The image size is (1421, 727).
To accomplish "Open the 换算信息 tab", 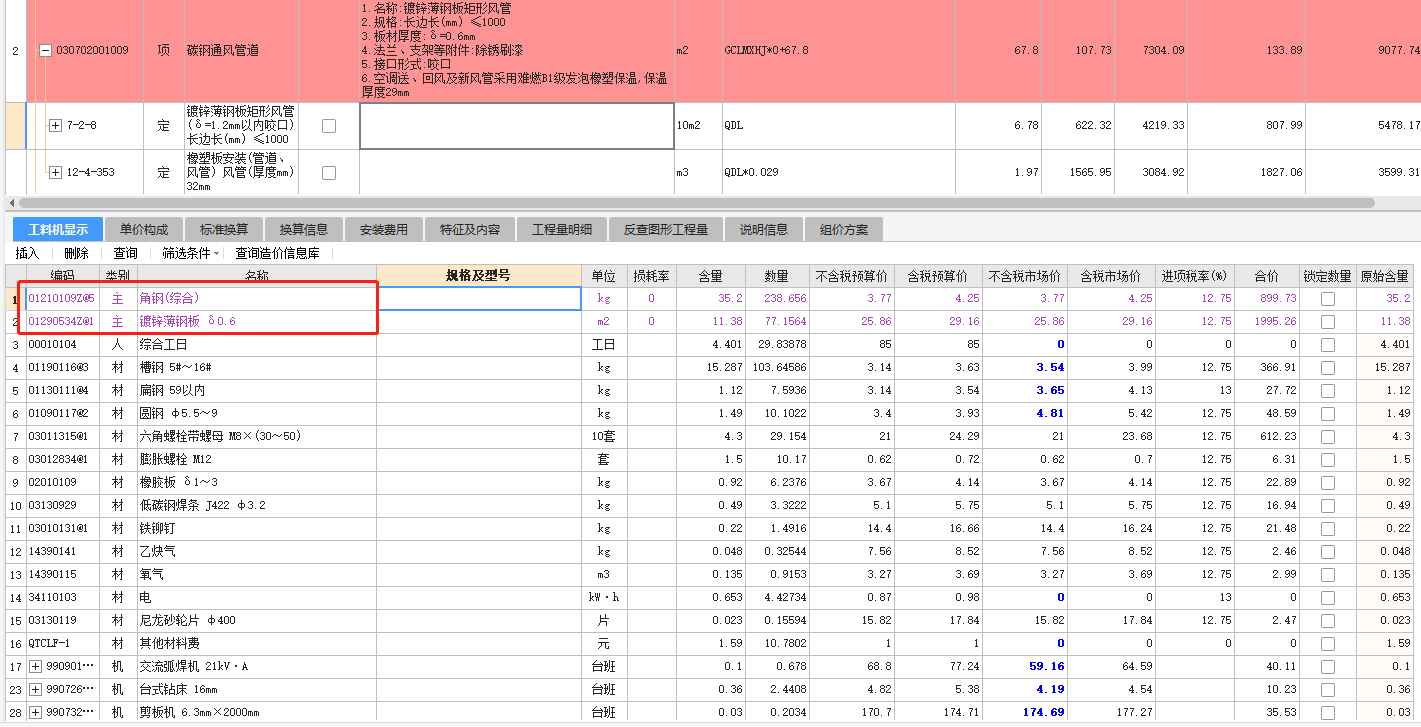I will click(304, 230).
